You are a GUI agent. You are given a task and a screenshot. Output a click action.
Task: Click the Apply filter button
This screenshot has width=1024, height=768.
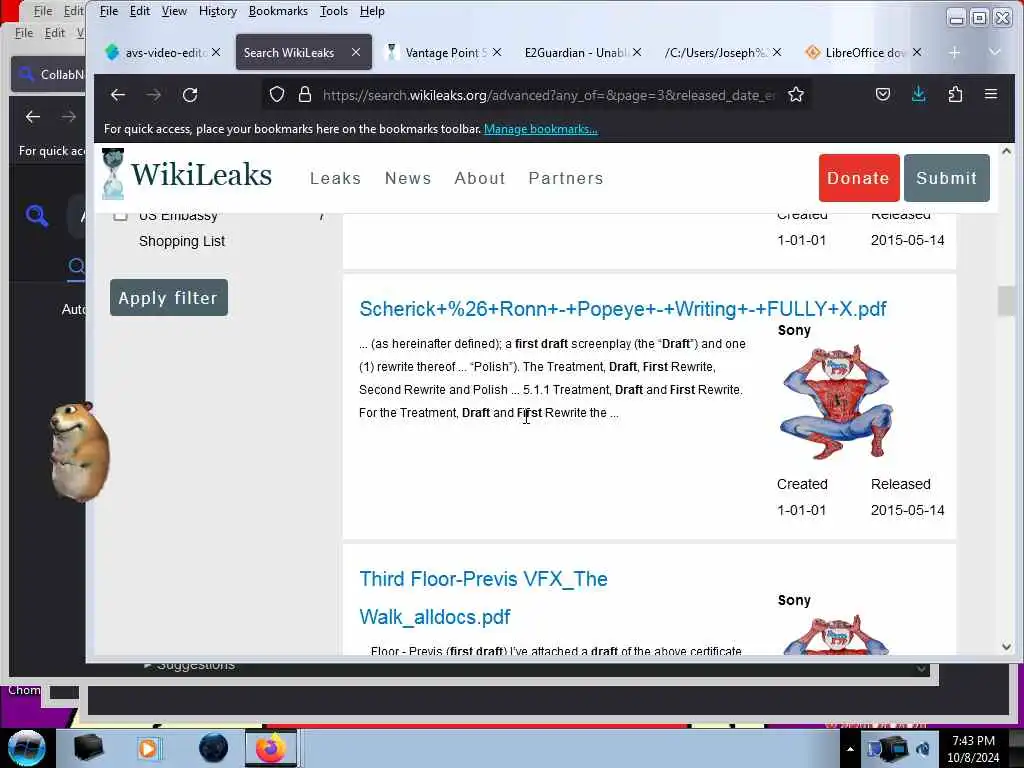tap(168, 298)
